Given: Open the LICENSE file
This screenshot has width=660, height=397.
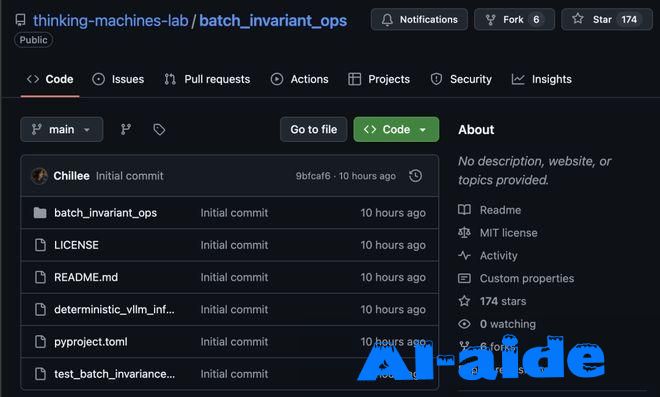Looking at the screenshot, I should pos(76,245).
